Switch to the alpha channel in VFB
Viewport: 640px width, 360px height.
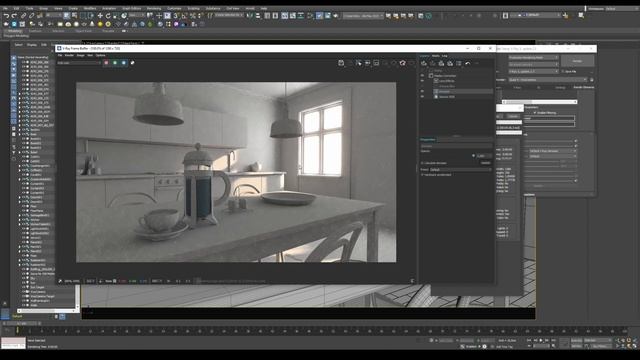tap(132, 63)
